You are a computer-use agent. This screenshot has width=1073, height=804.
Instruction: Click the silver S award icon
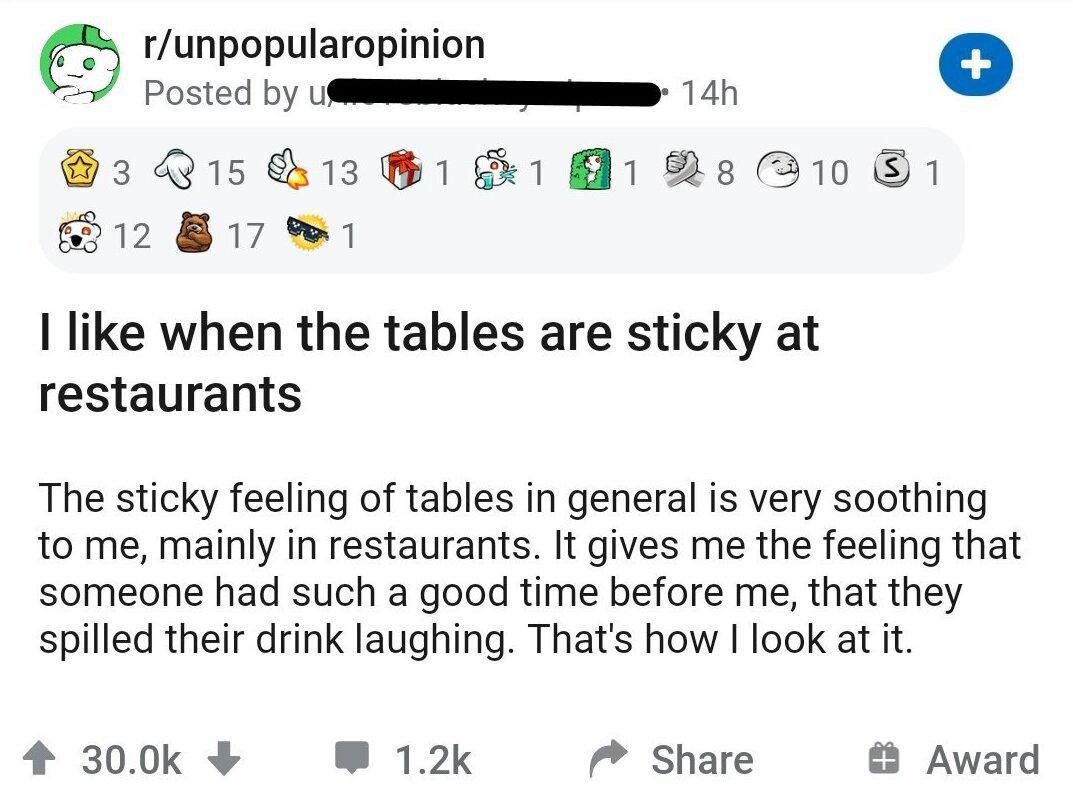pyautogui.click(x=893, y=173)
